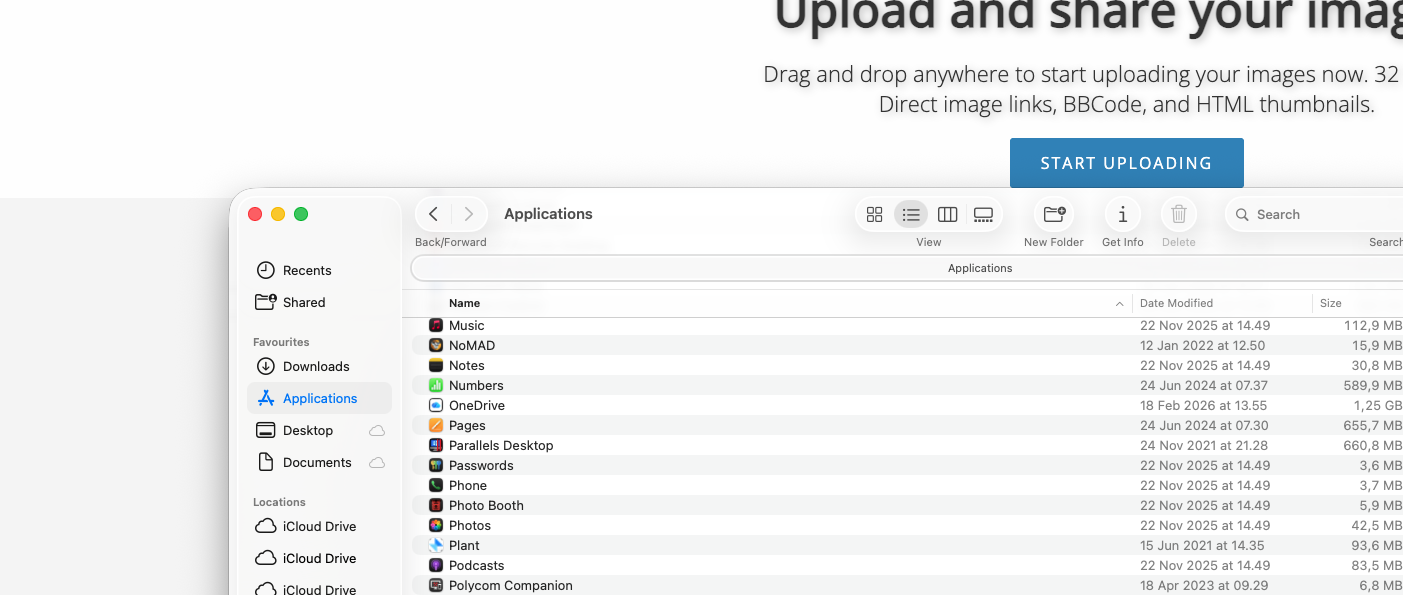Select the Photos app icon
Screen dimensions: 1403x595
pyautogui.click(x=436, y=525)
